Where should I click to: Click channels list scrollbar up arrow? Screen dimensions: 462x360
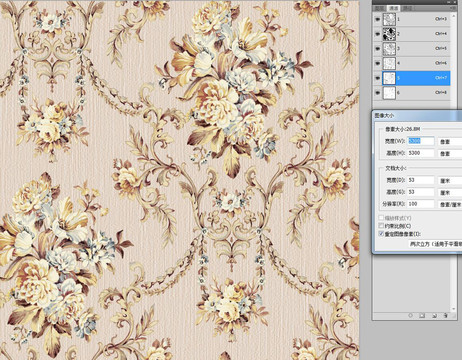[x=453, y=16]
